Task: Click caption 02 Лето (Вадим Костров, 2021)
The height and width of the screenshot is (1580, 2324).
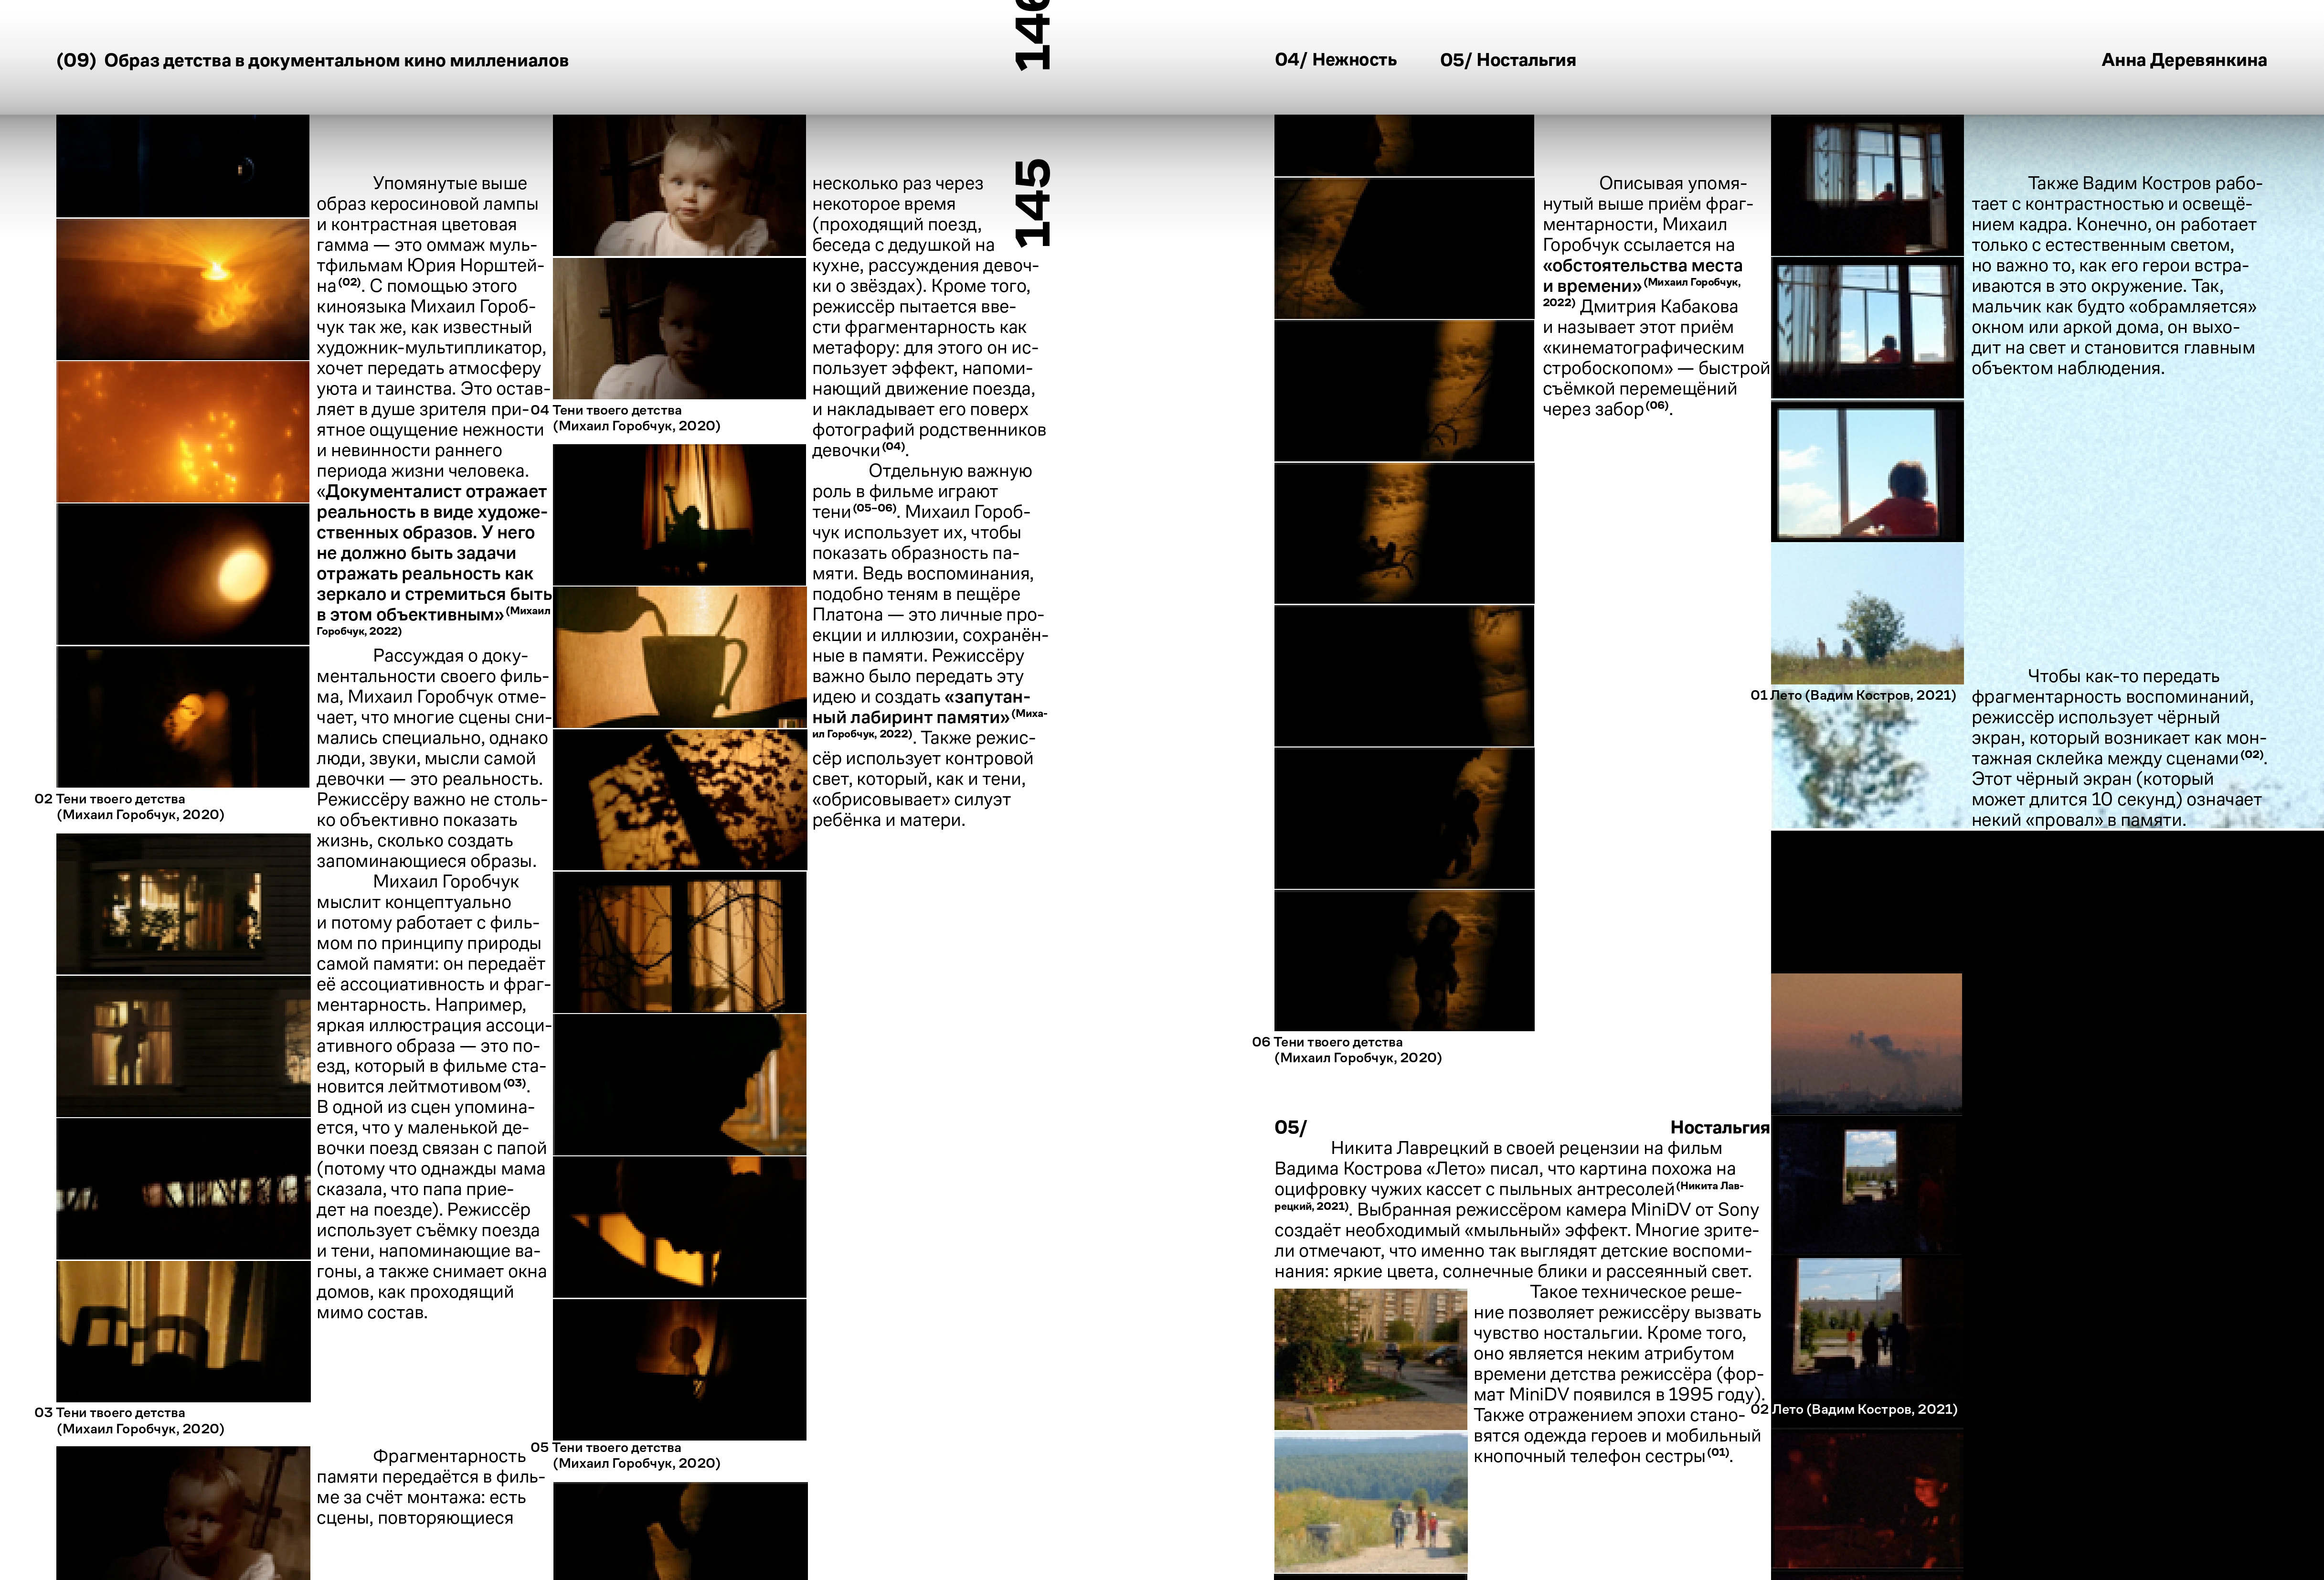Action: [x=1854, y=1409]
